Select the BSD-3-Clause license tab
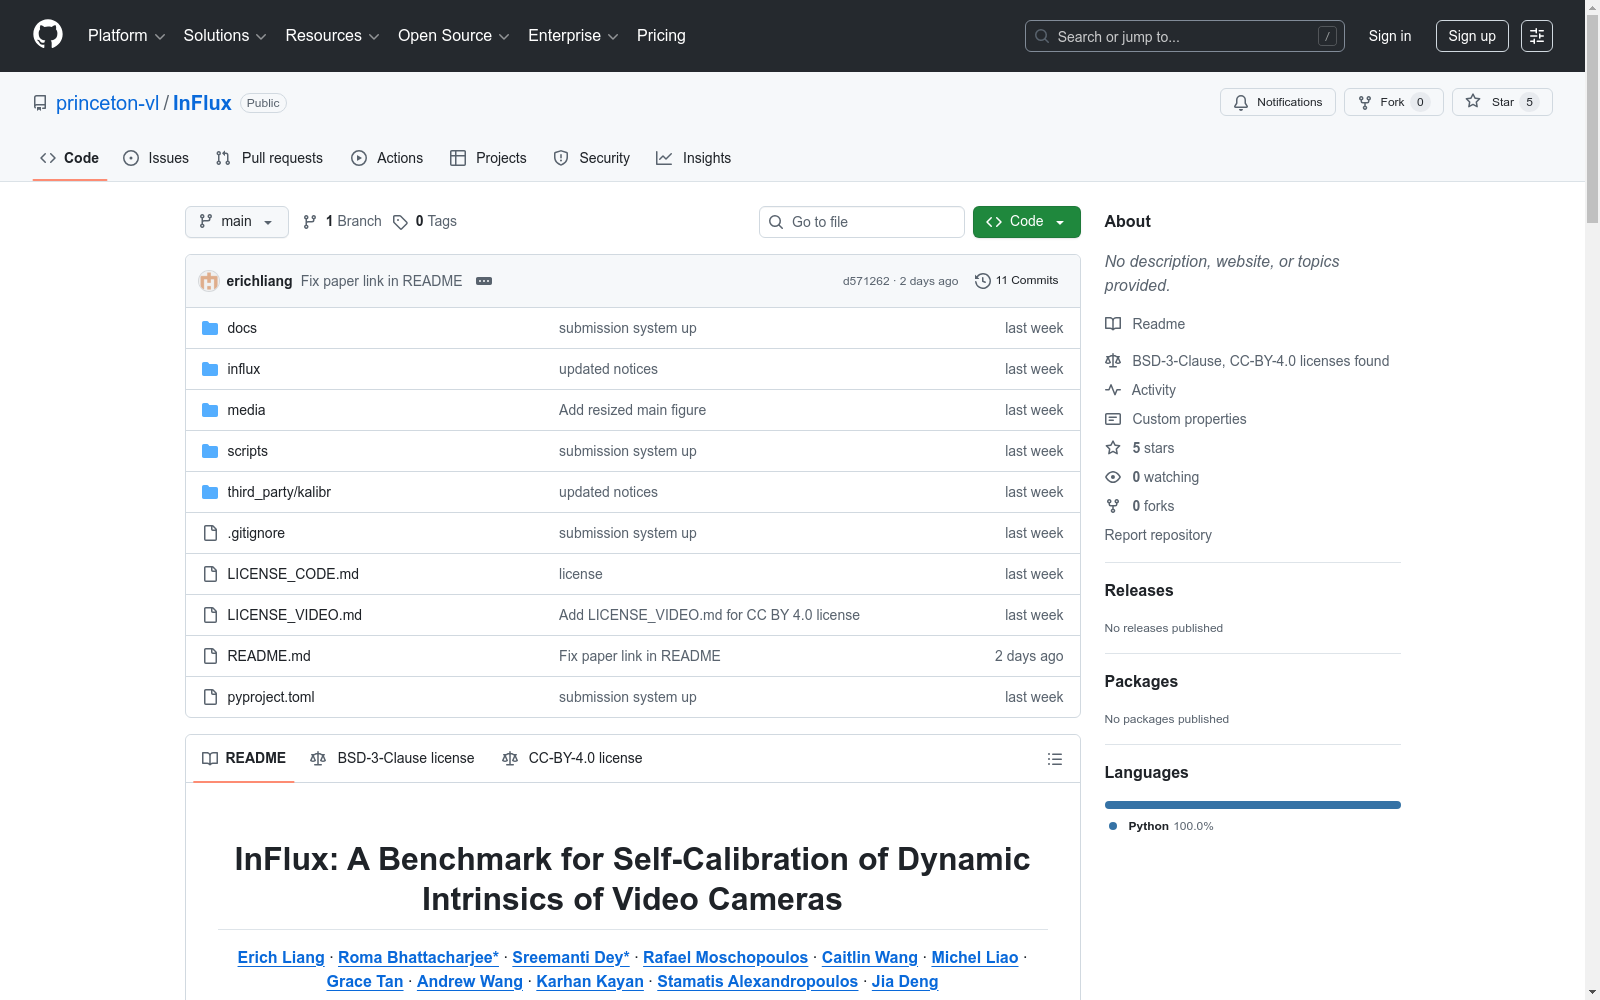The image size is (1600, 1000). (x=393, y=759)
